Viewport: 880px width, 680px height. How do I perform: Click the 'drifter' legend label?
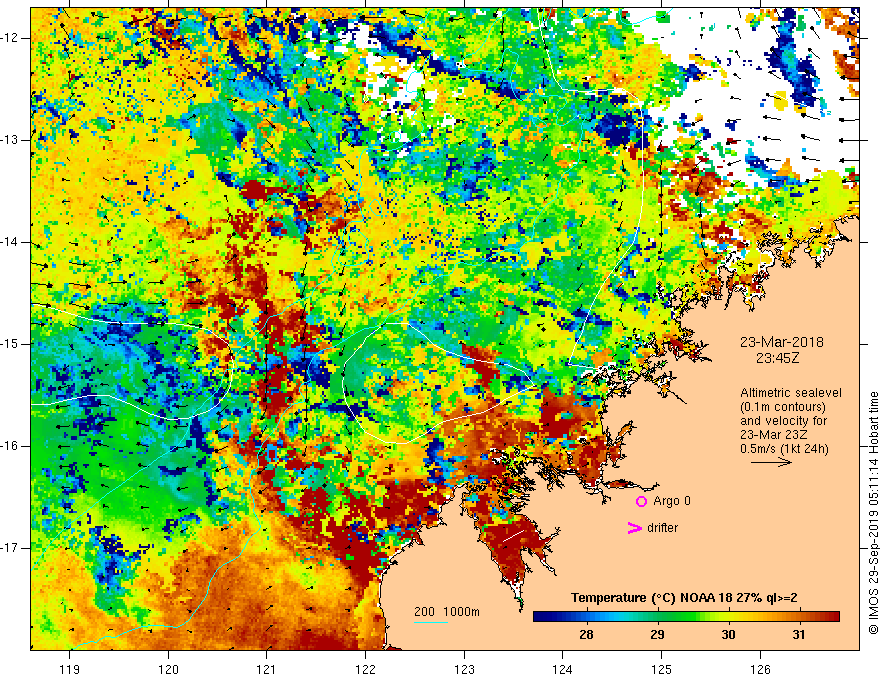pyautogui.click(x=662, y=528)
